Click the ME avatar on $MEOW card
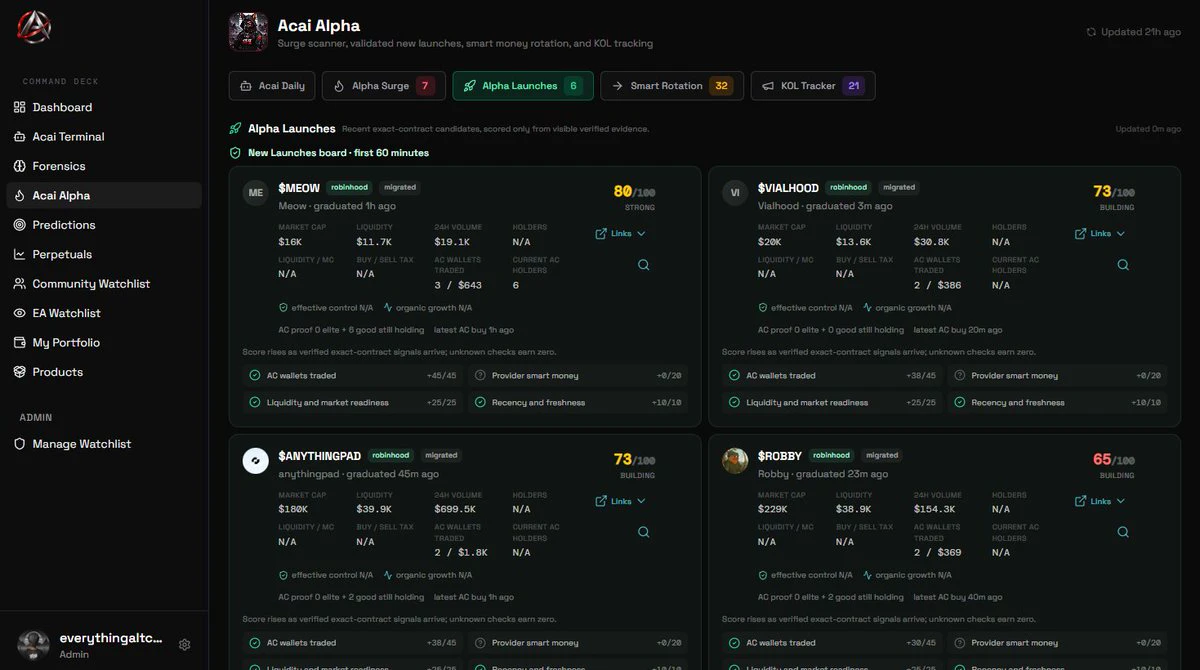 (x=256, y=193)
